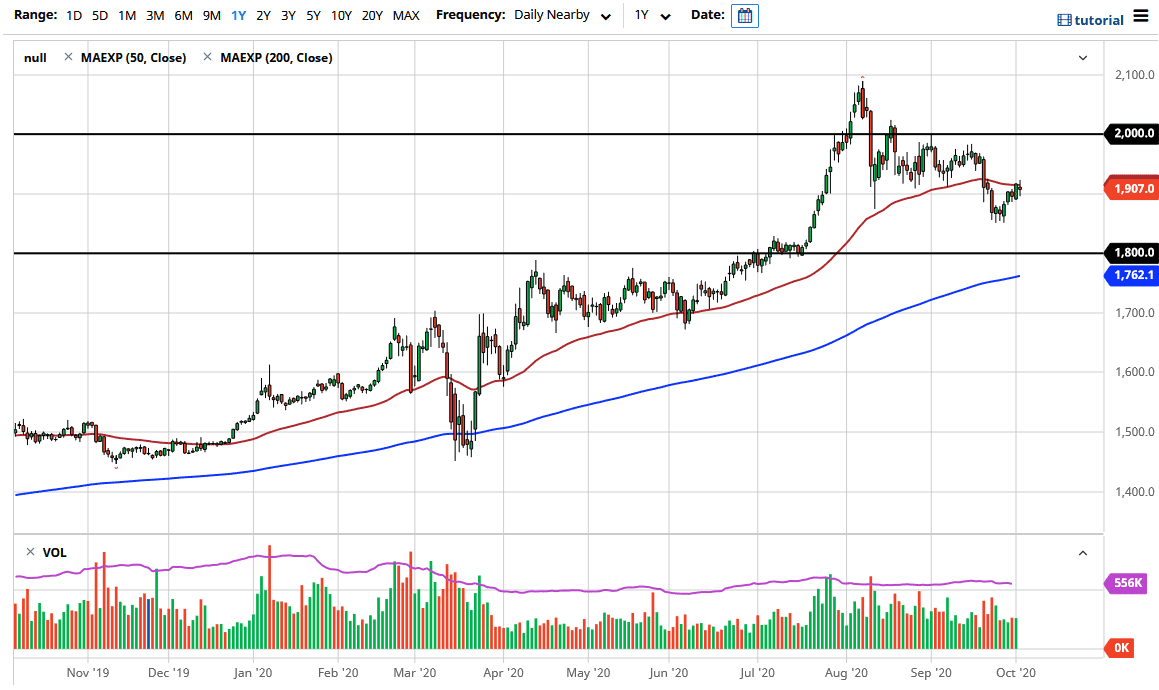Click the tutorial video icon

1064,20
